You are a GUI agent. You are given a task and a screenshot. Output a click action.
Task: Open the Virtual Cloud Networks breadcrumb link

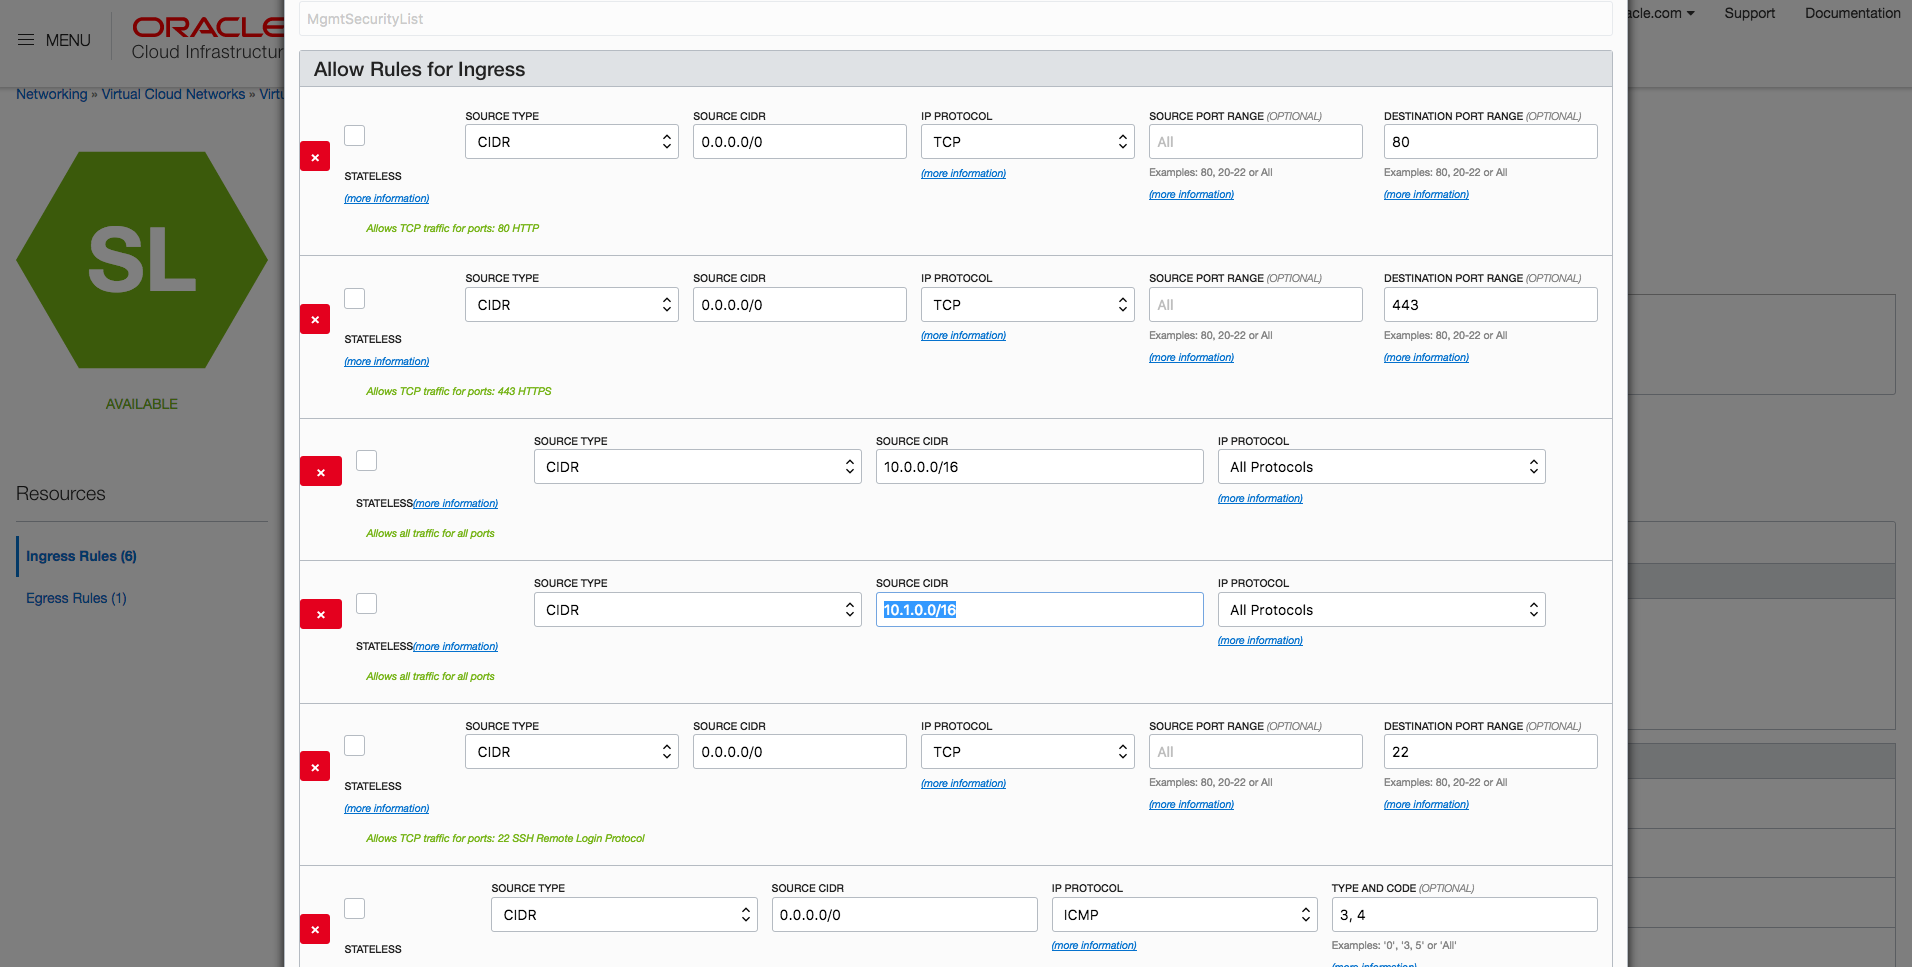[x=173, y=94]
